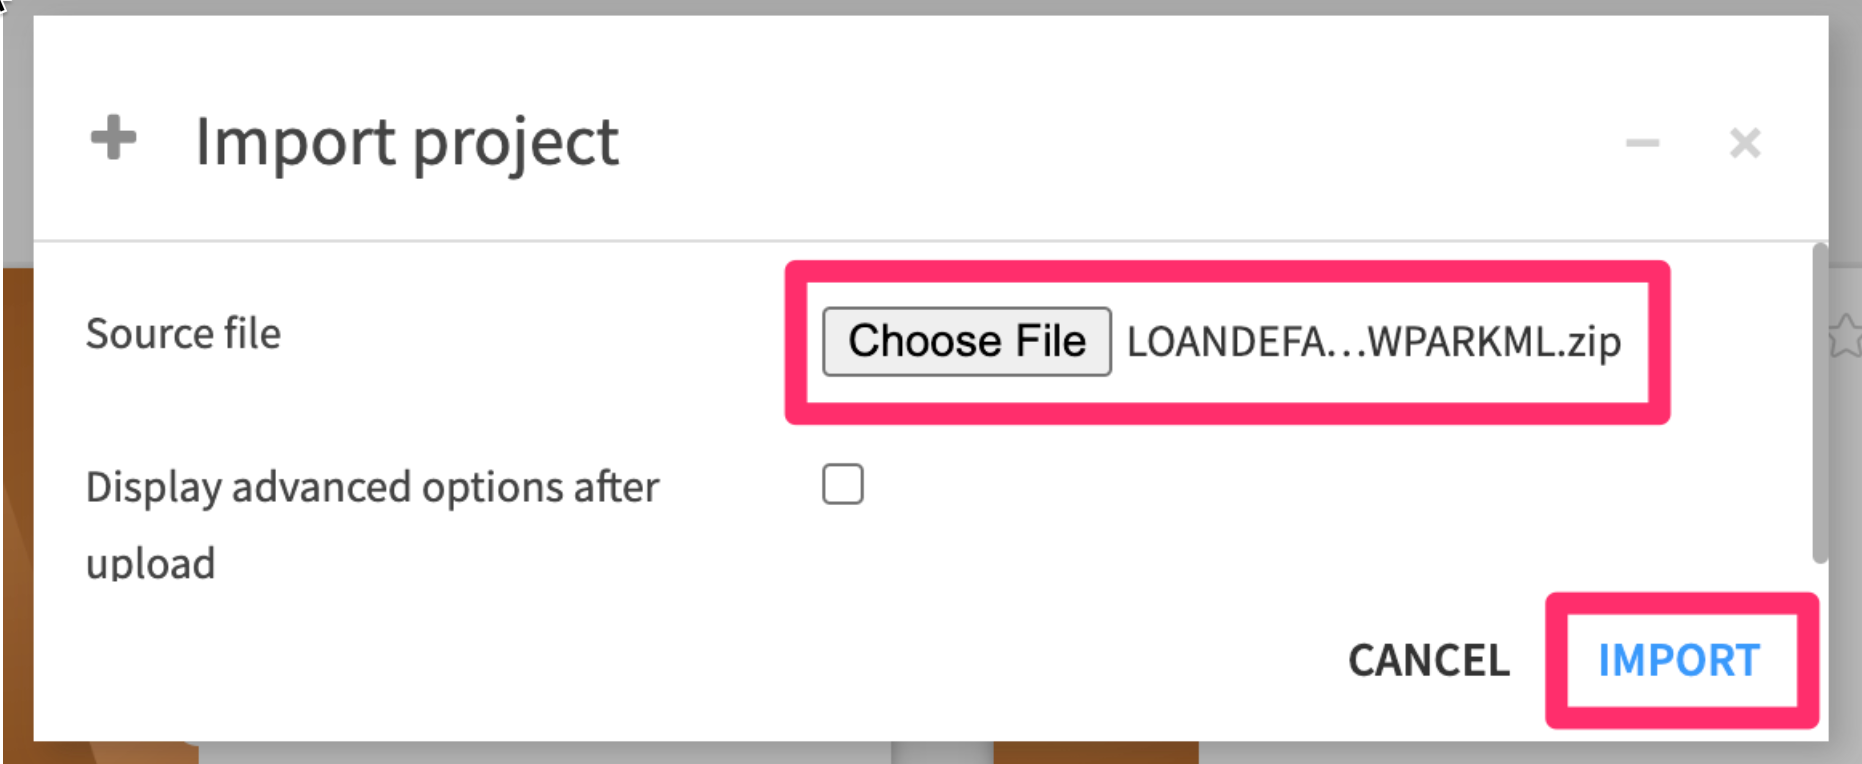
Task: Click IMPORT to import the project
Action: pyautogui.click(x=1679, y=660)
